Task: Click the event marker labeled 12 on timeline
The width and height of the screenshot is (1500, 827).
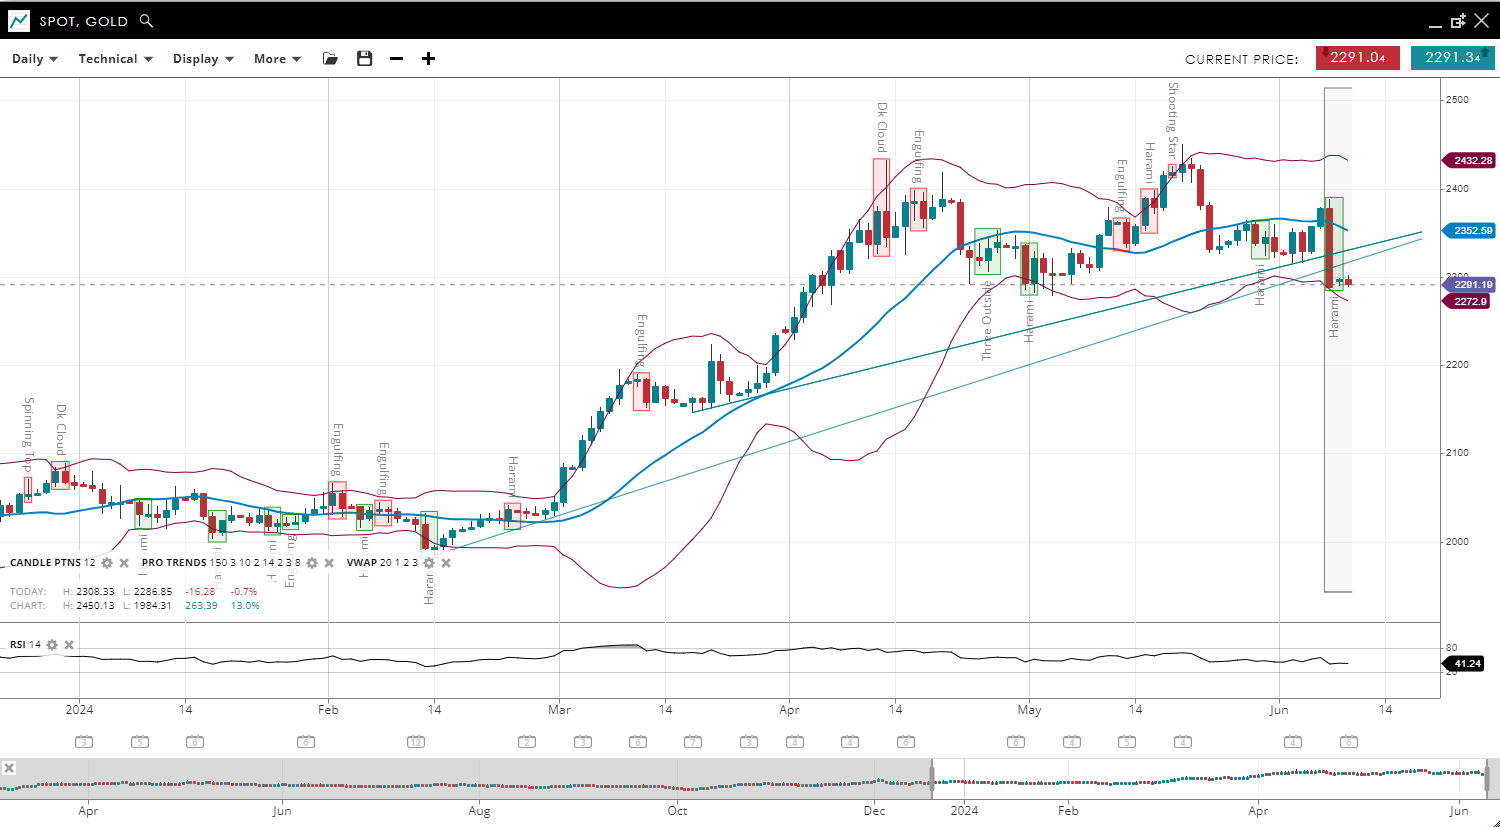Action: 417,742
